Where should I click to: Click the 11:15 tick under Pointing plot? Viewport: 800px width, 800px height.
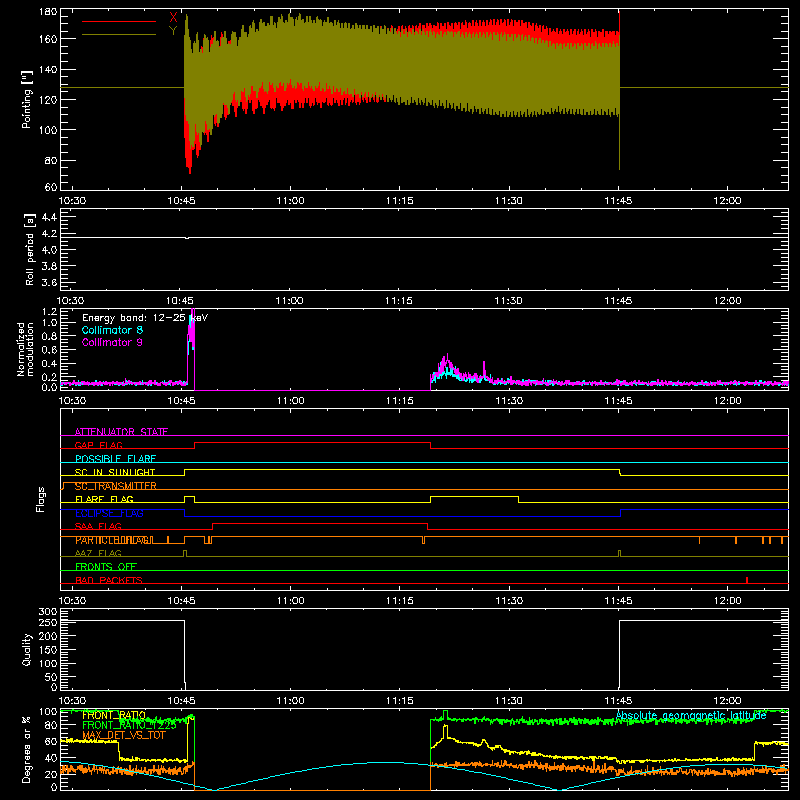pyautogui.click(x=399, y=201)
